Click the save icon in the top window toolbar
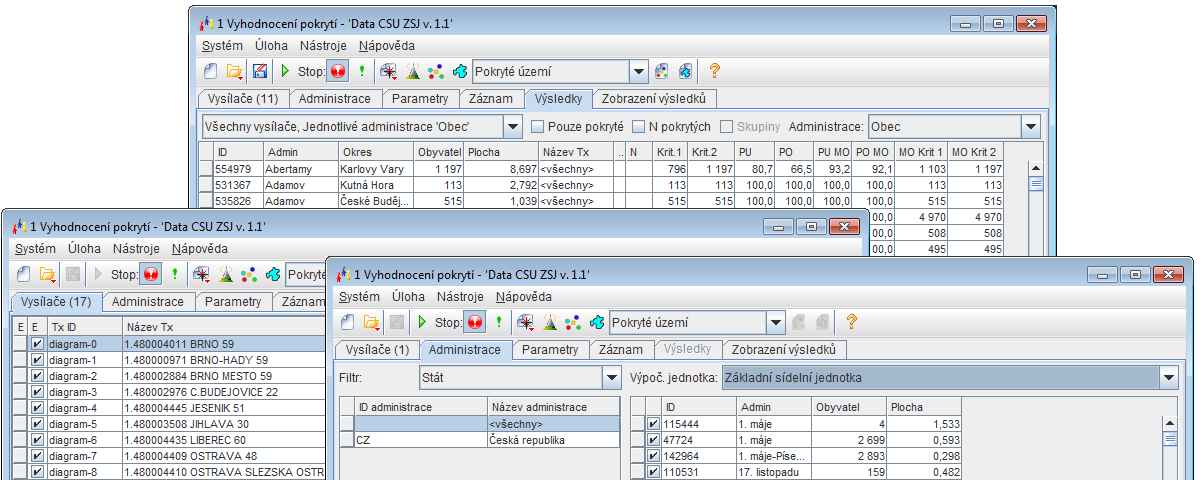This screenshot has height=480, width=1200. point(260,72)
